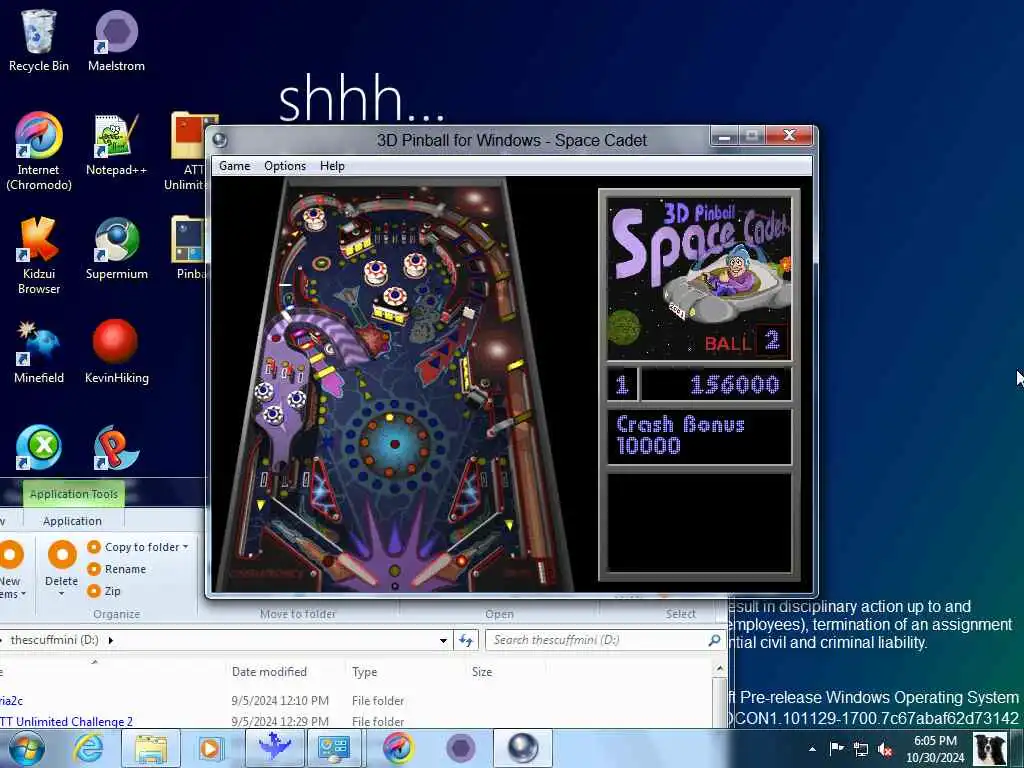The image size is (1024, 768).
Task: Refresh the Explorer folder view
Action: (466, 640)
